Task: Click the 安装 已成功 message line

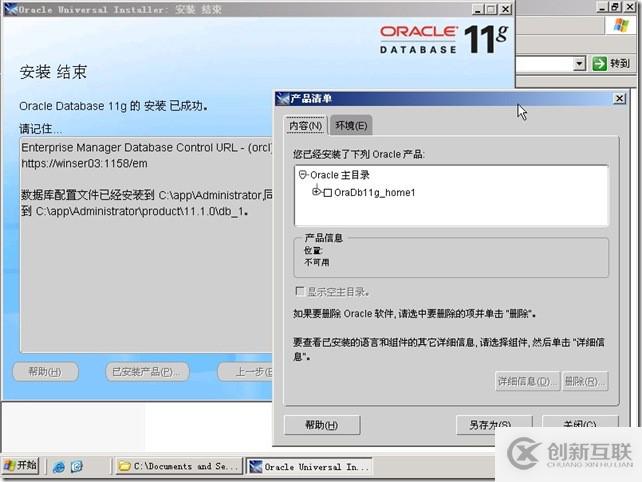Action: (113, 106)
